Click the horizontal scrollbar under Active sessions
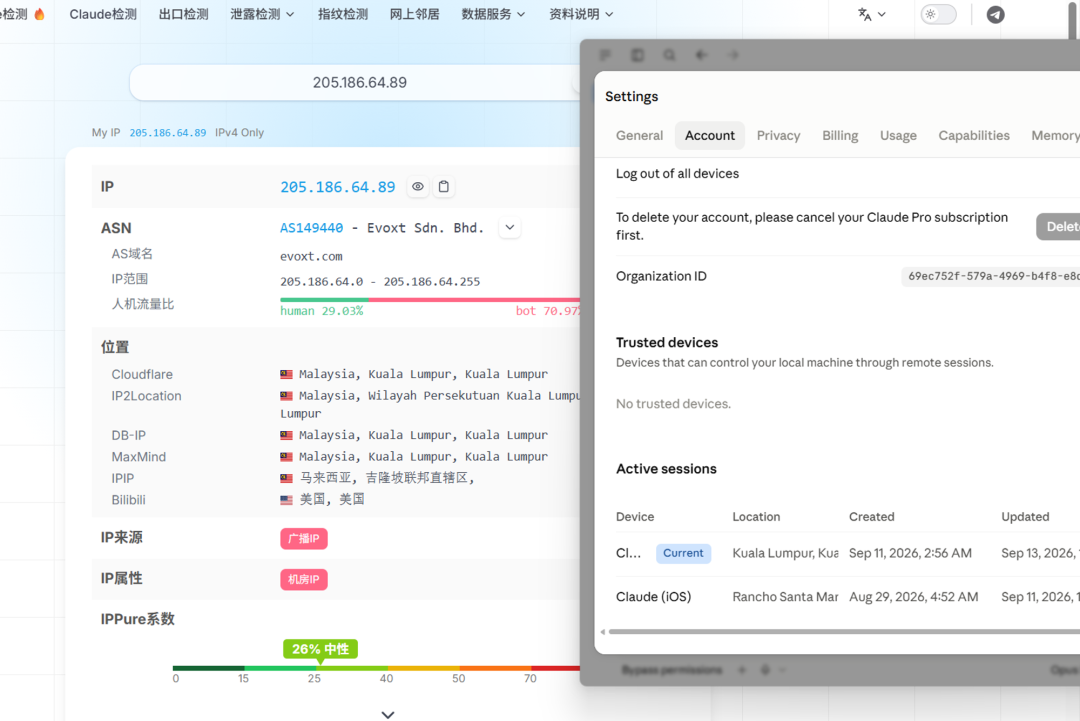Image resolution: width=1080 pixels, height=721 pixels. [x=844, y=631]
